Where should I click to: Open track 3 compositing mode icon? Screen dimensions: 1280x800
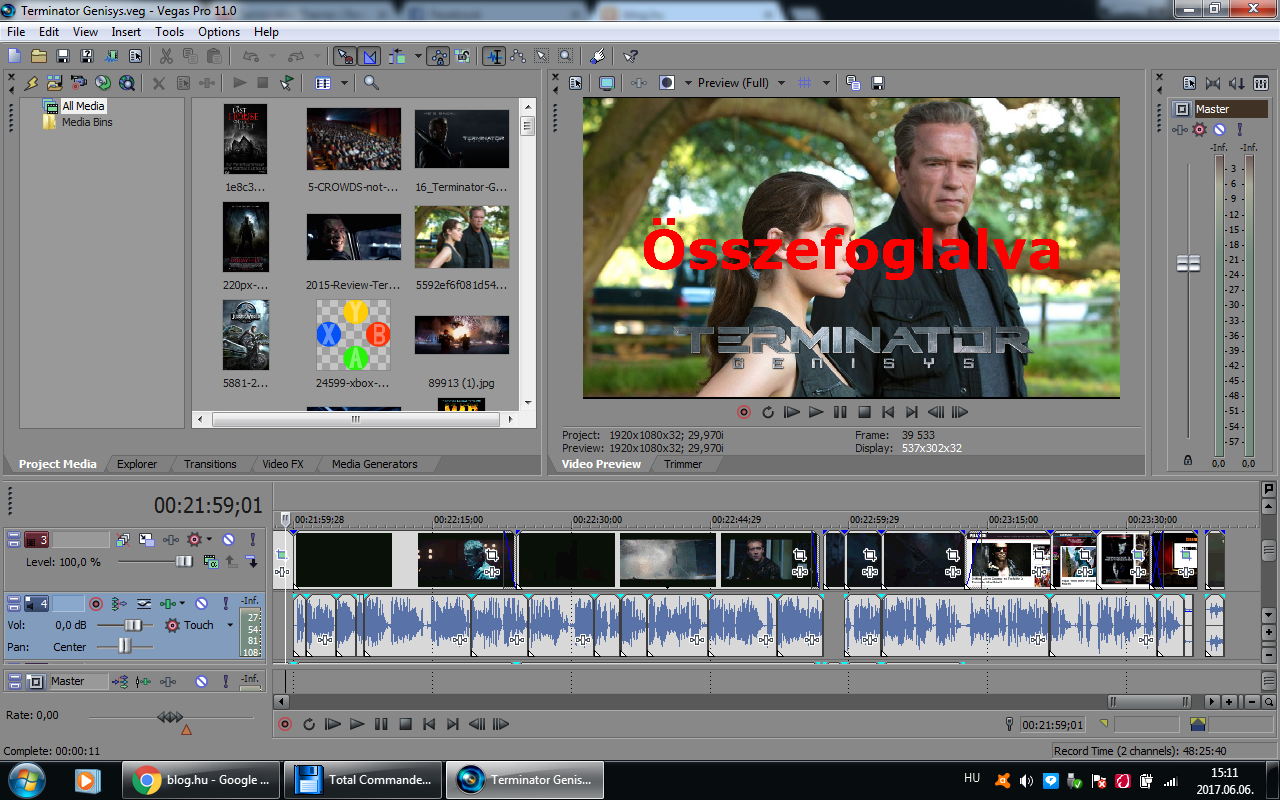tap(210, 563)
